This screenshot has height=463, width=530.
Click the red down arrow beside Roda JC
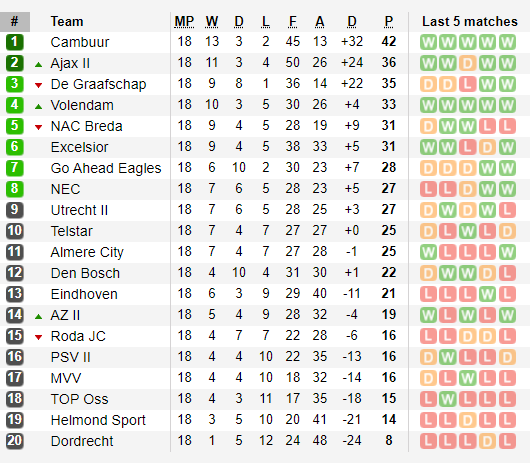click(x=39, y=337)
